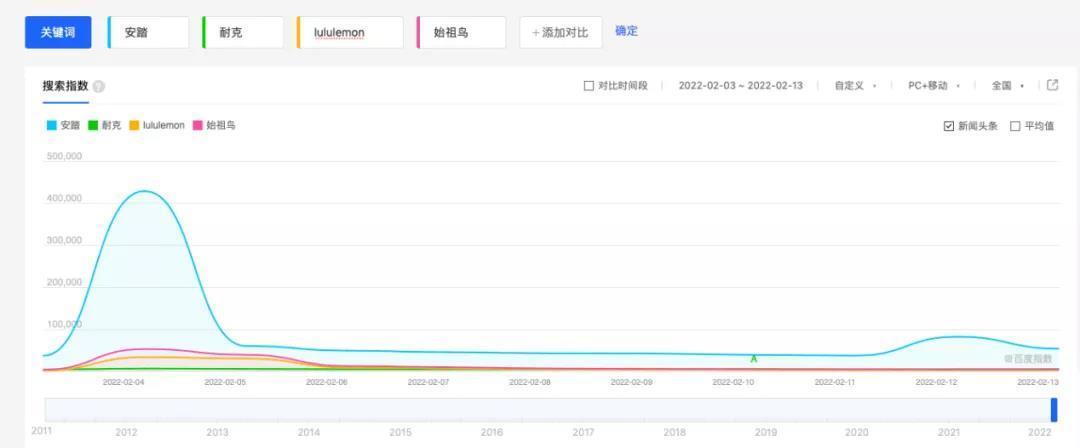The width and height of the screenshot is (1080, 448).
Task: Toggle the 安踏 legend swatch
Action: coord(52,125)
